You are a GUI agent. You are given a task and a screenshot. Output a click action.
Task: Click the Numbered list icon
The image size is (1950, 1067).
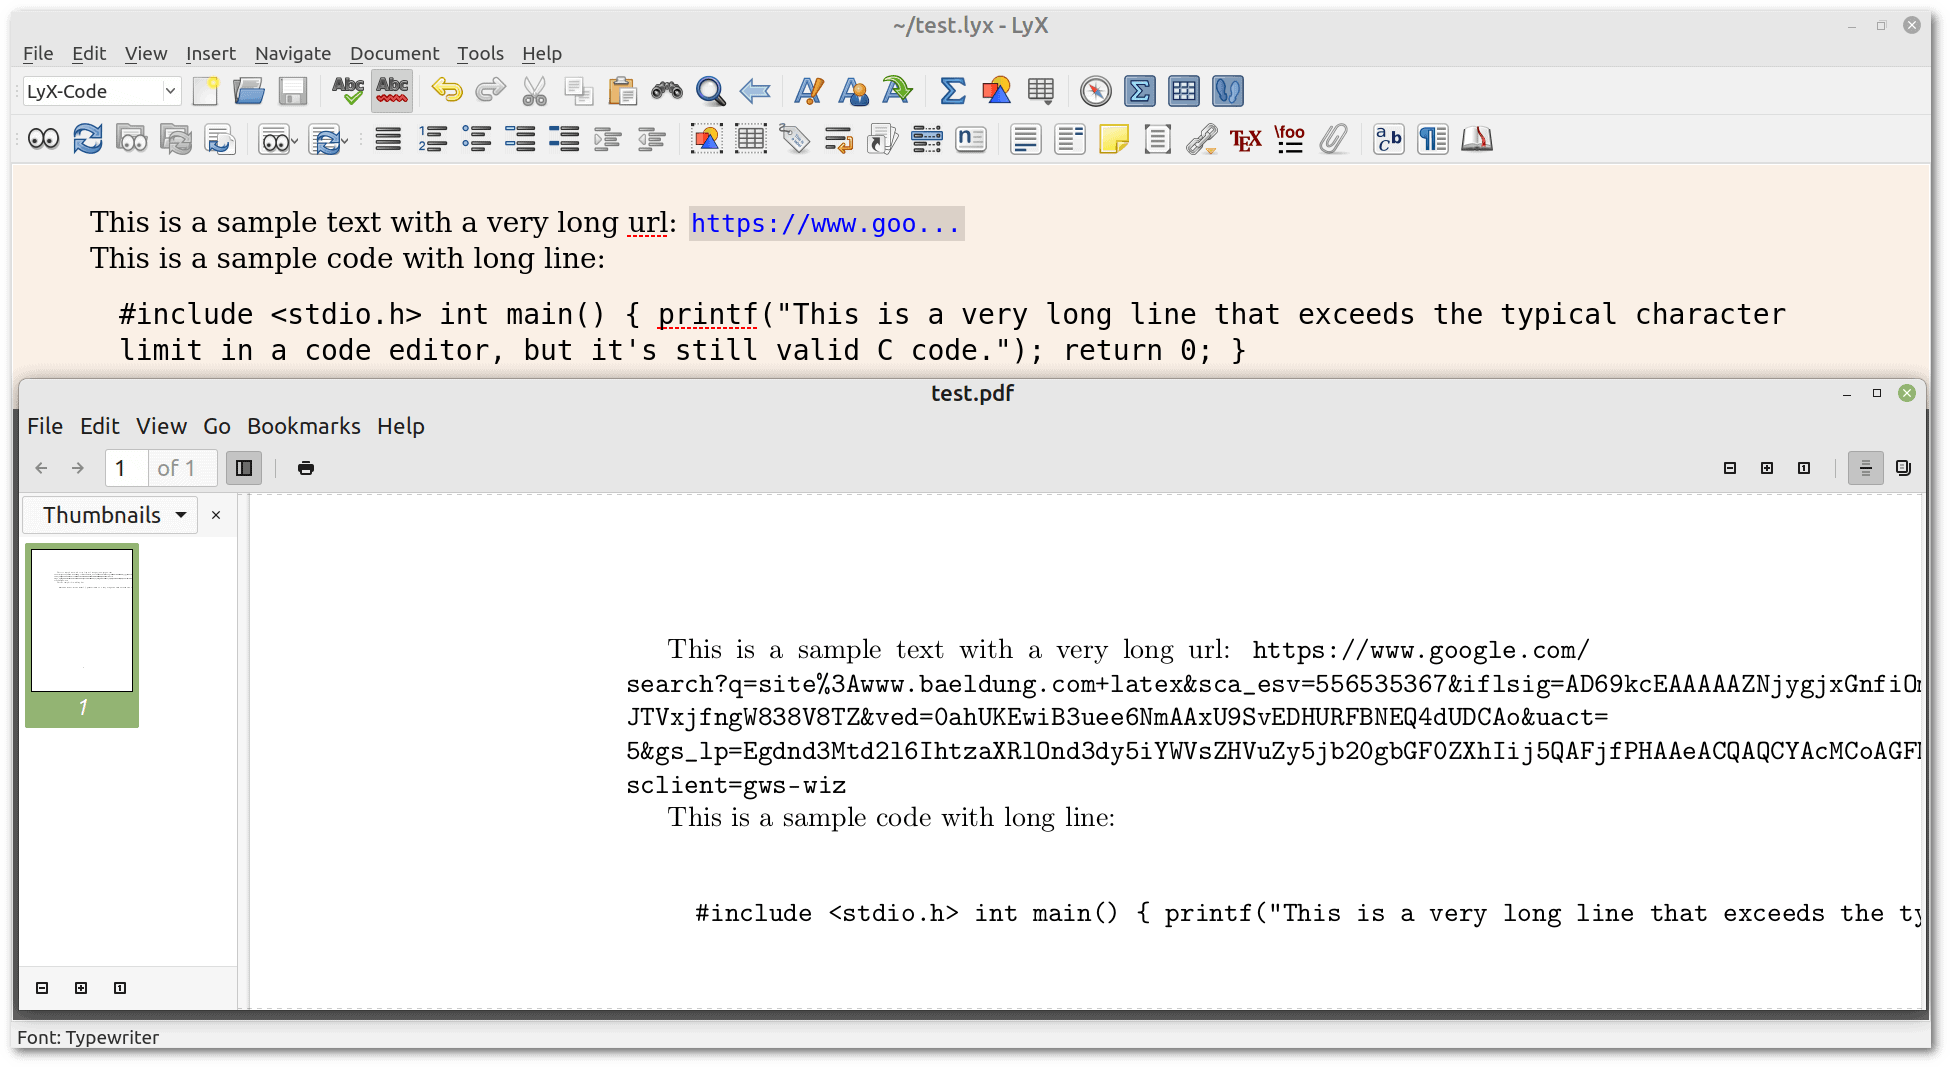pos(432,140)
